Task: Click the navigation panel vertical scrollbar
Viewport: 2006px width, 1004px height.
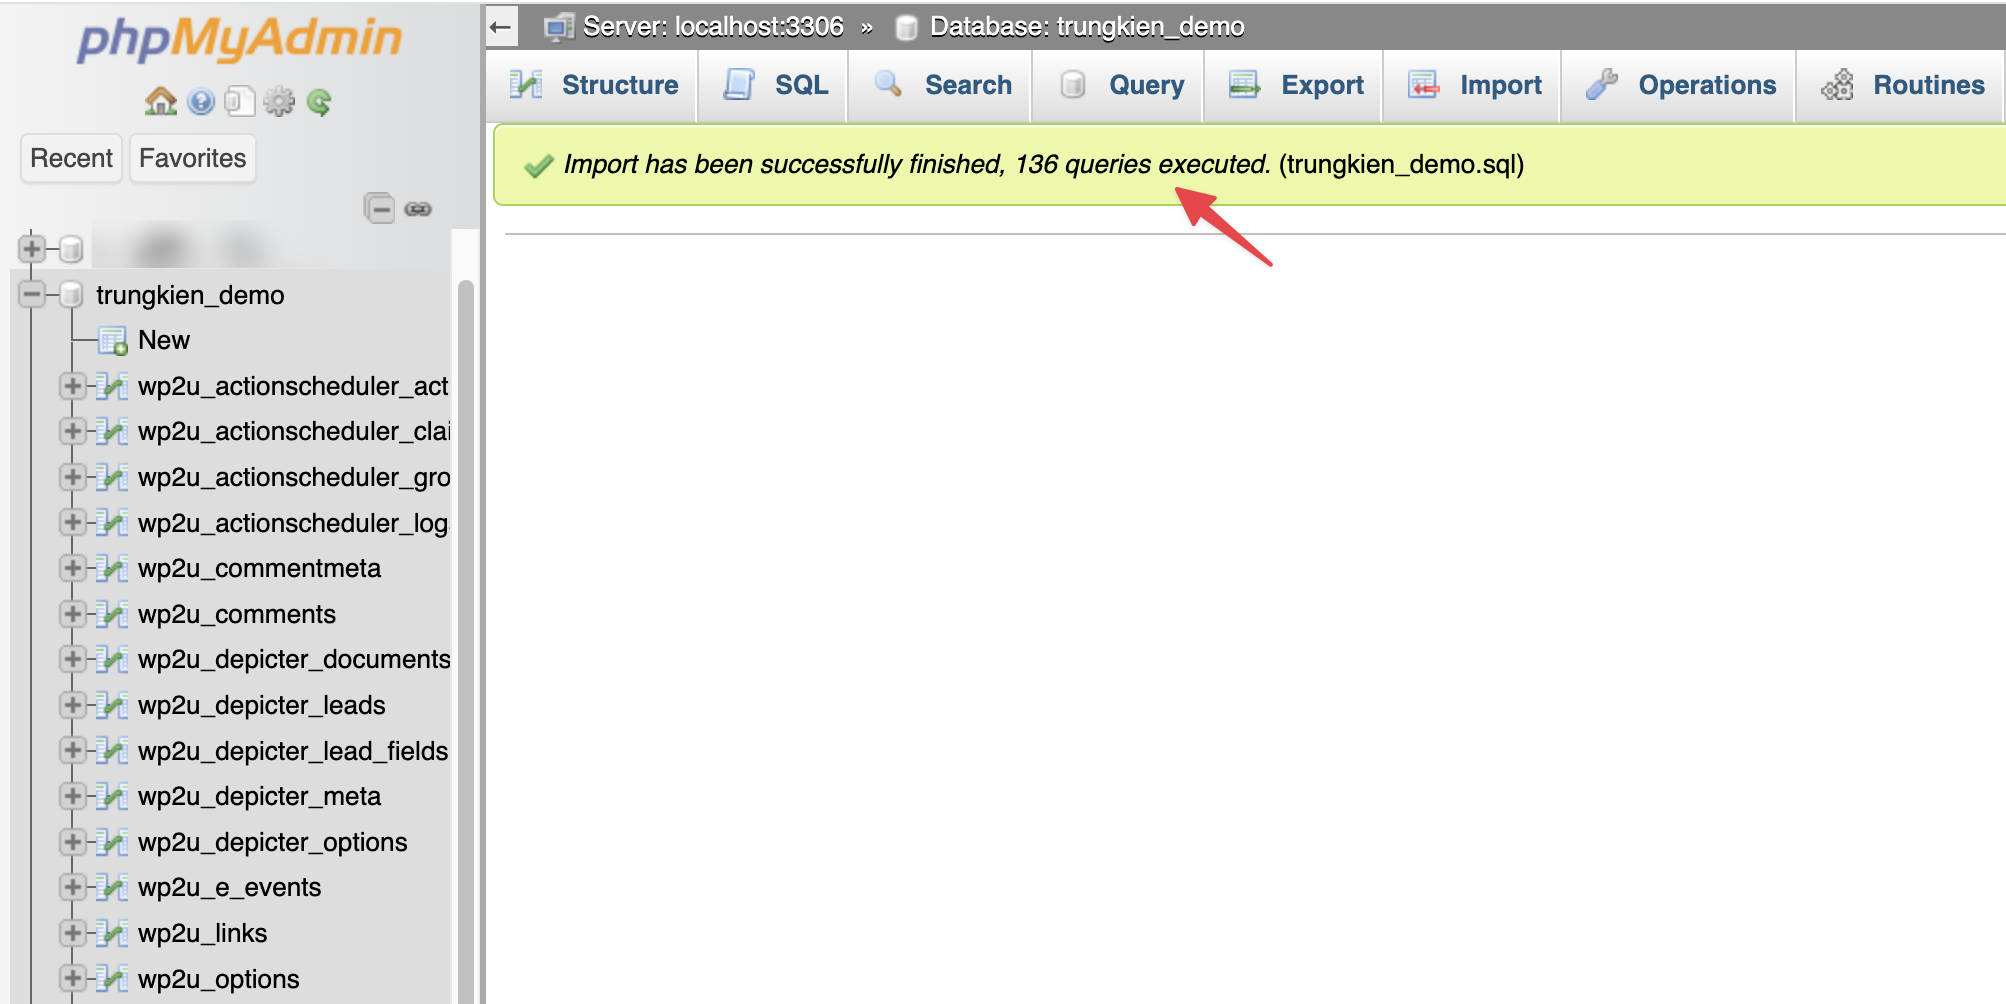Action: pos(465,640)
